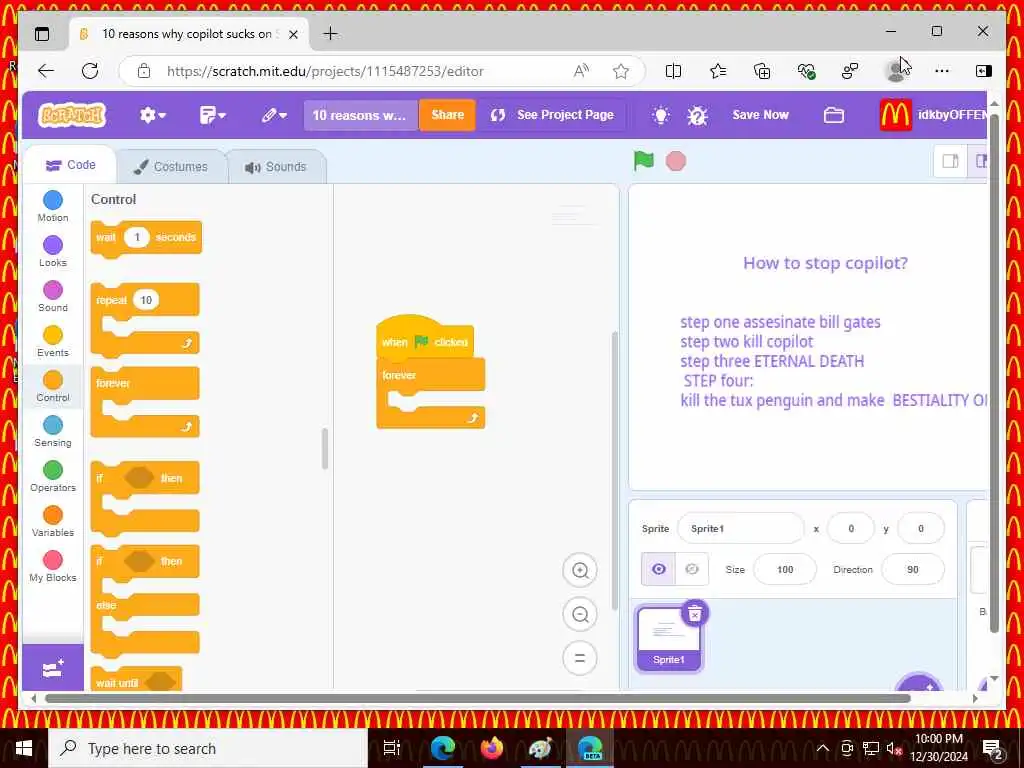Zoom out the code workspace
Image resolution: width=1024 pixels, height=768 pixels.
(580, 615)
